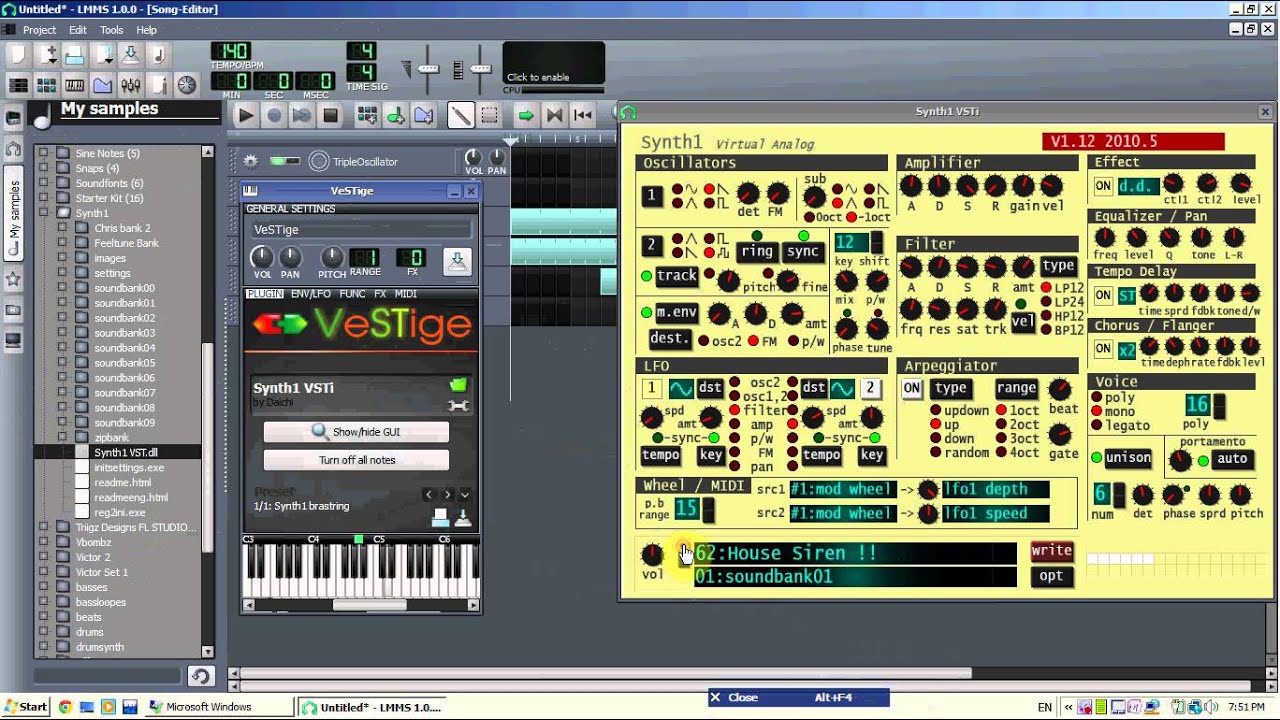Switch to the ENV/LFO tab in VeSTige

pos(310,294)
